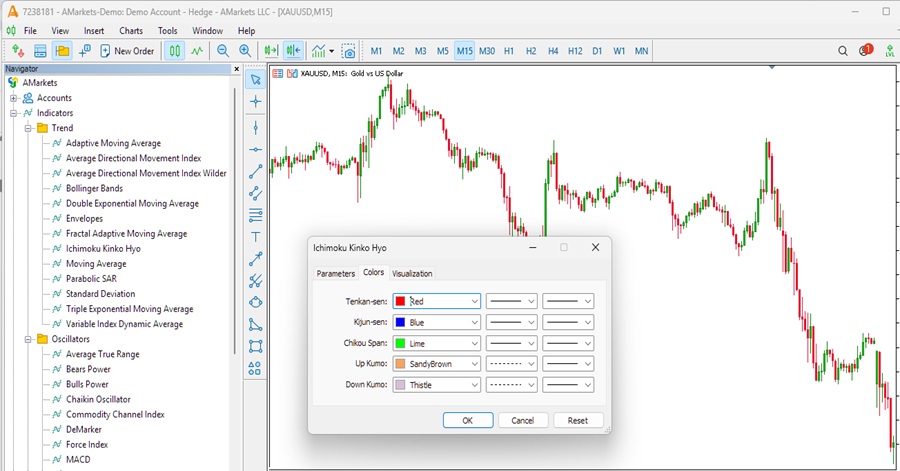Image resolution: width=900 pixels, height=471 pixels.
Task: Click the screenshot camera toolbar icon
Action: (348, 51)
